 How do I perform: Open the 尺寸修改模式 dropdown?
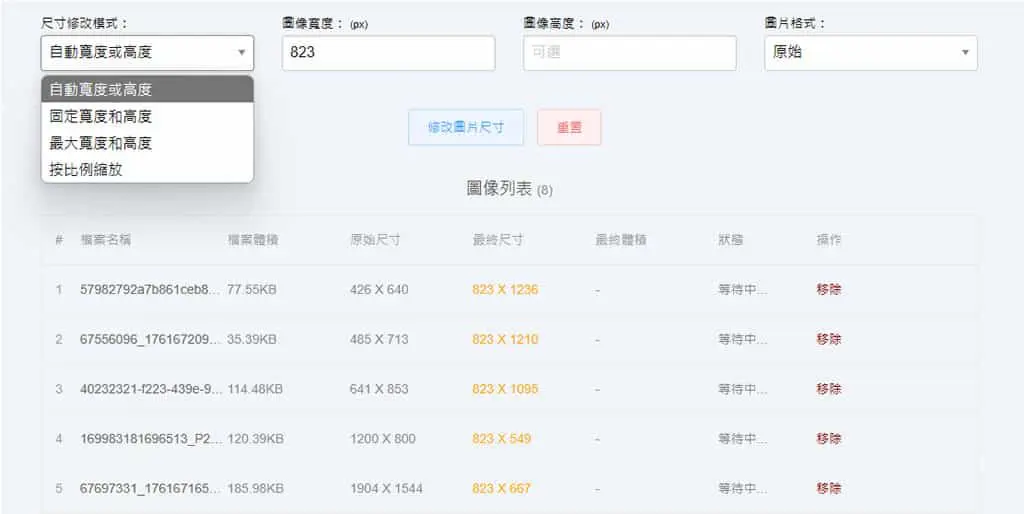click(x=147, y=53)
